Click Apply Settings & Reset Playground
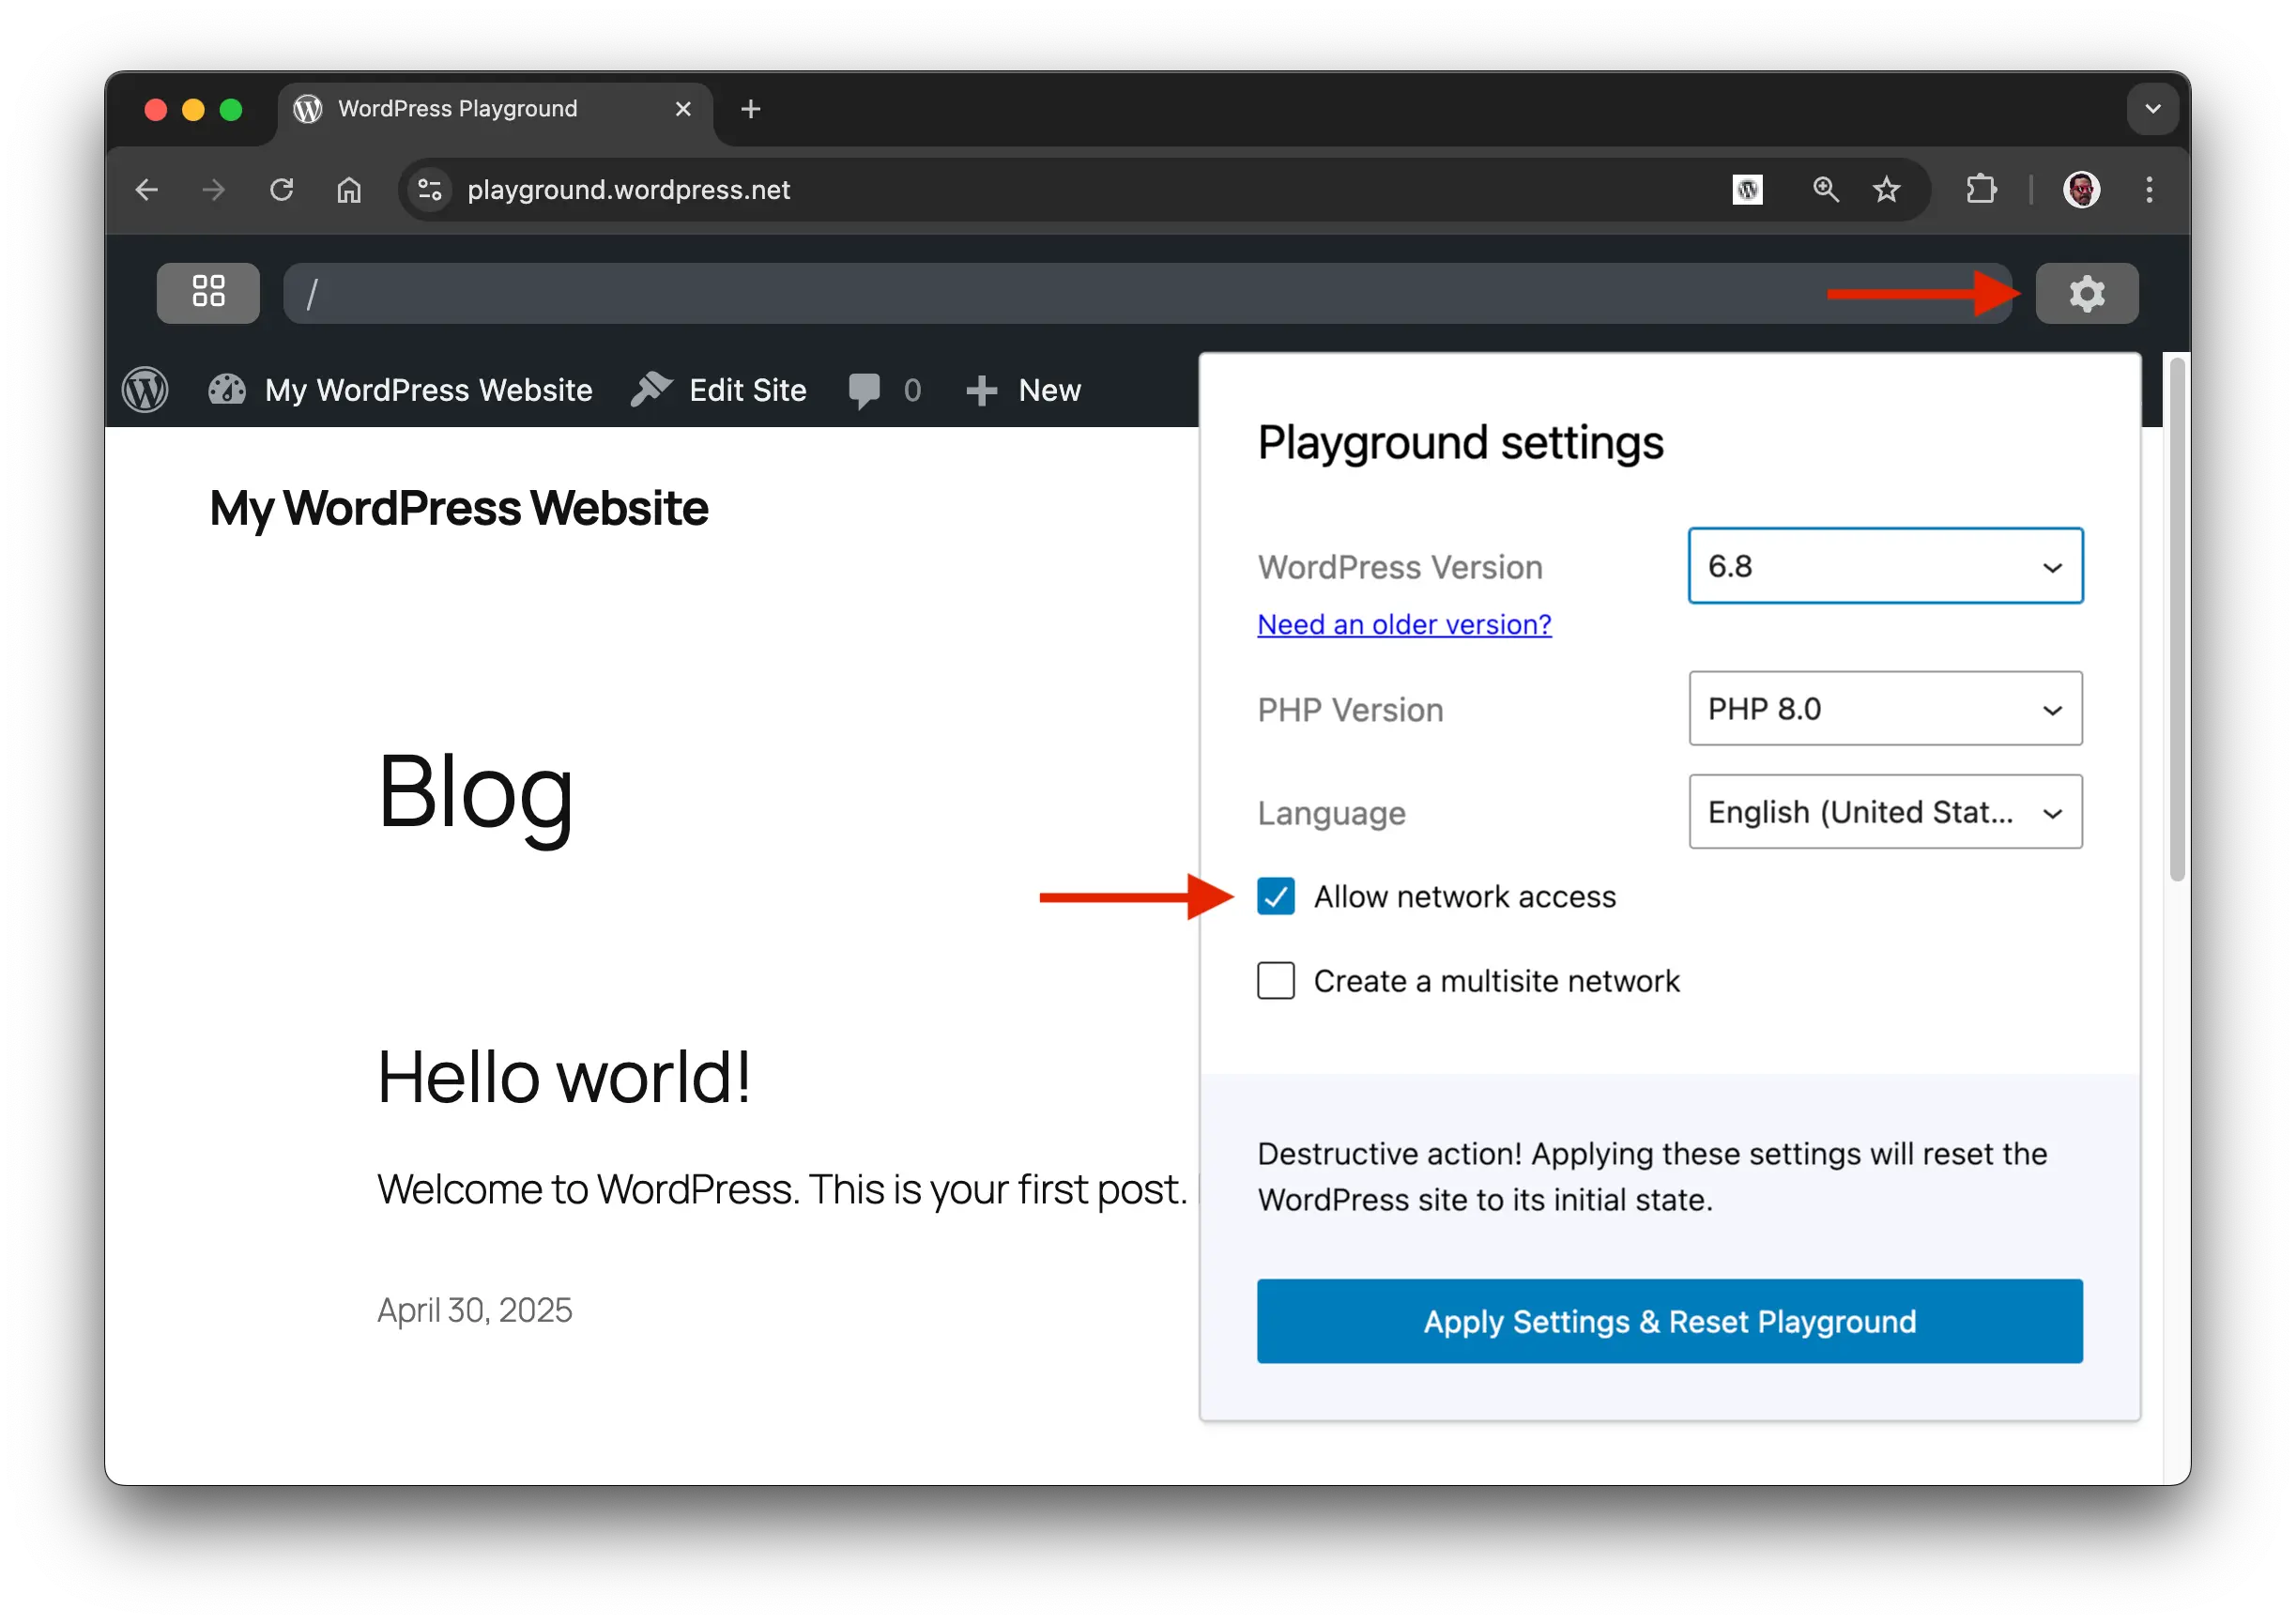 [x=1669, y=1321]
